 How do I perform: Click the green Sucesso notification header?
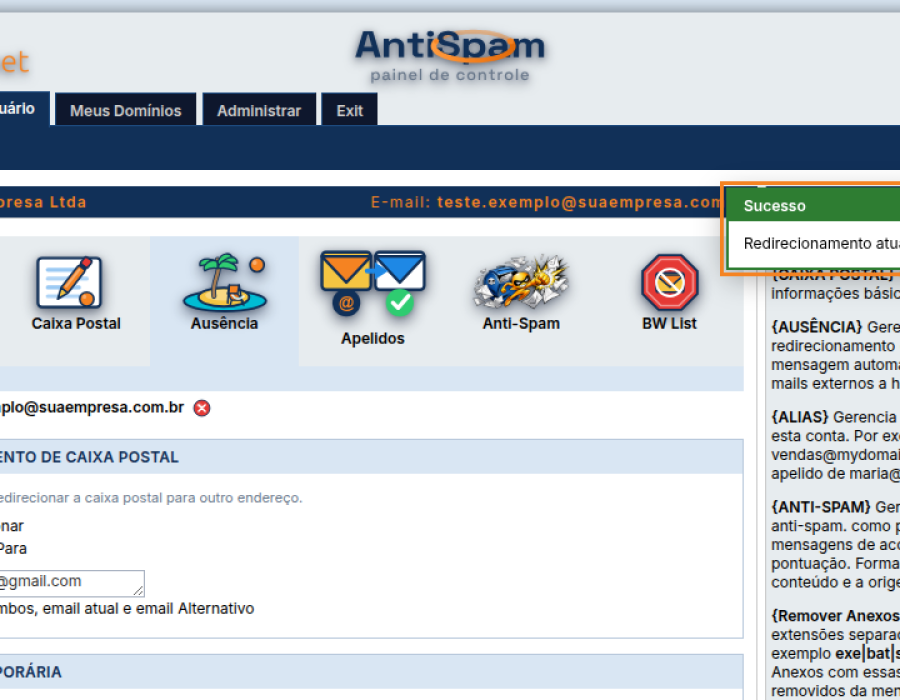(x=813, y=205)
